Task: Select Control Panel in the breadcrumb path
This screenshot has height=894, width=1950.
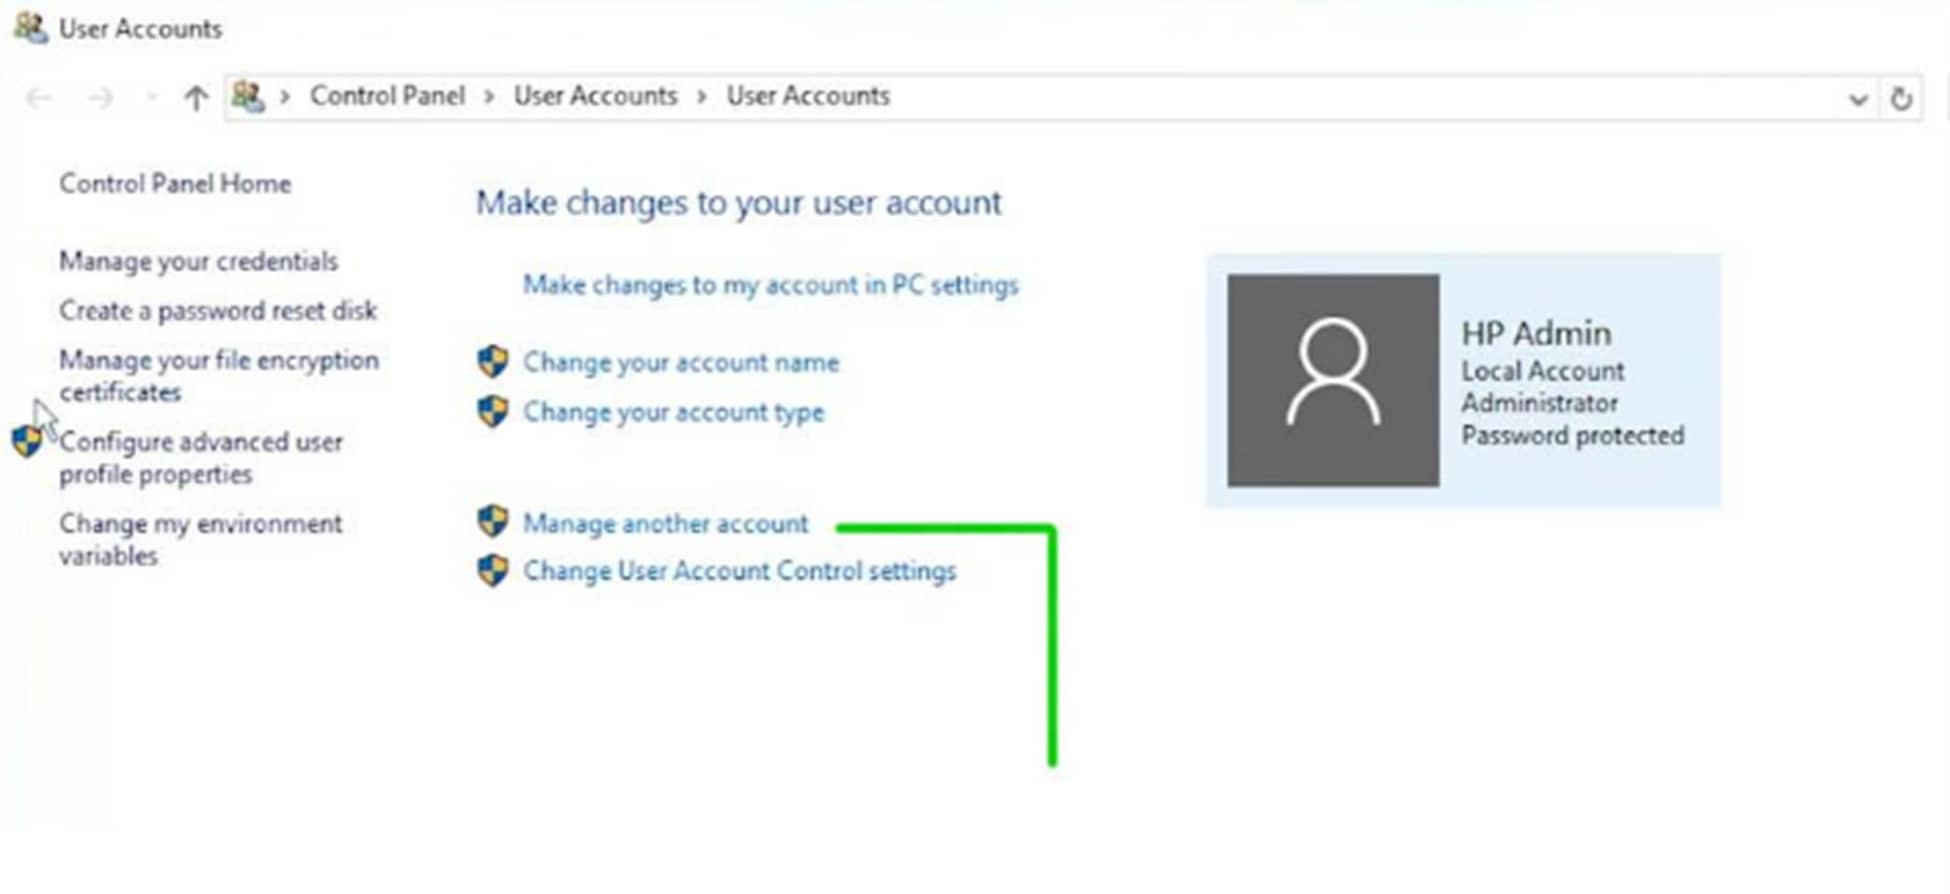Action: click(x=387, y=96)
